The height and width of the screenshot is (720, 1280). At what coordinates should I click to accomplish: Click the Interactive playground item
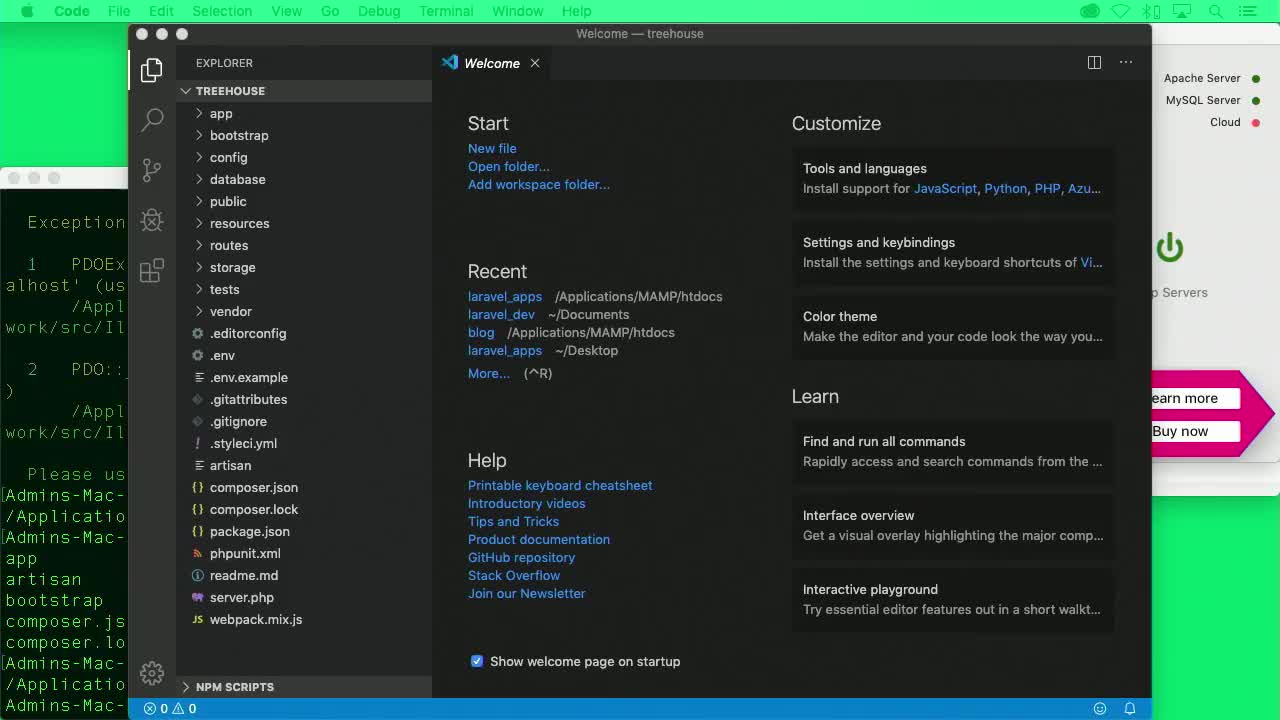click(953, 599)
